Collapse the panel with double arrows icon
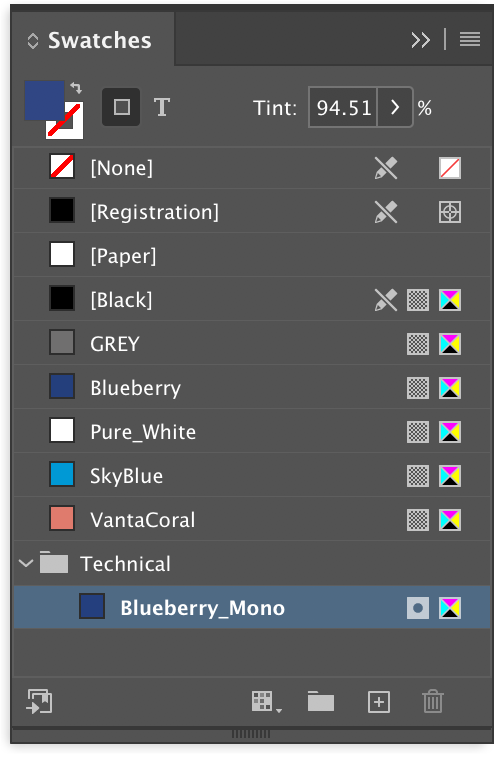Screen dimensions: 494x758 pos(421,40)
